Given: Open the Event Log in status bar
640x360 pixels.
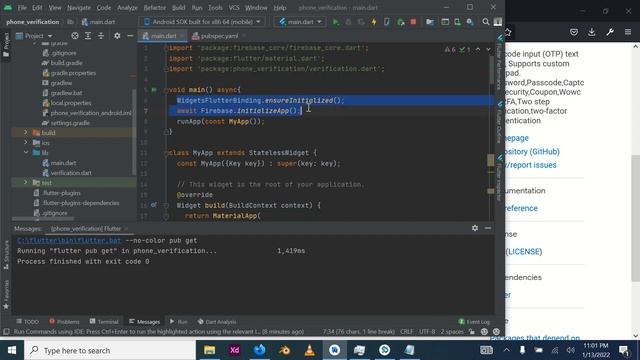Looking at the screenshot, I should [474, 322].
